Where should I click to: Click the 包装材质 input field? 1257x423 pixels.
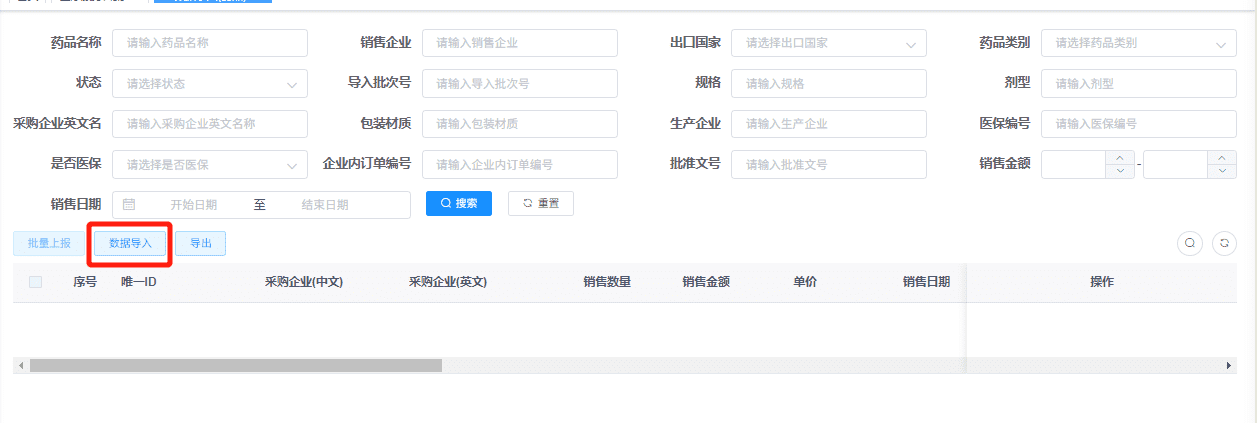click(x=520, y=124)
